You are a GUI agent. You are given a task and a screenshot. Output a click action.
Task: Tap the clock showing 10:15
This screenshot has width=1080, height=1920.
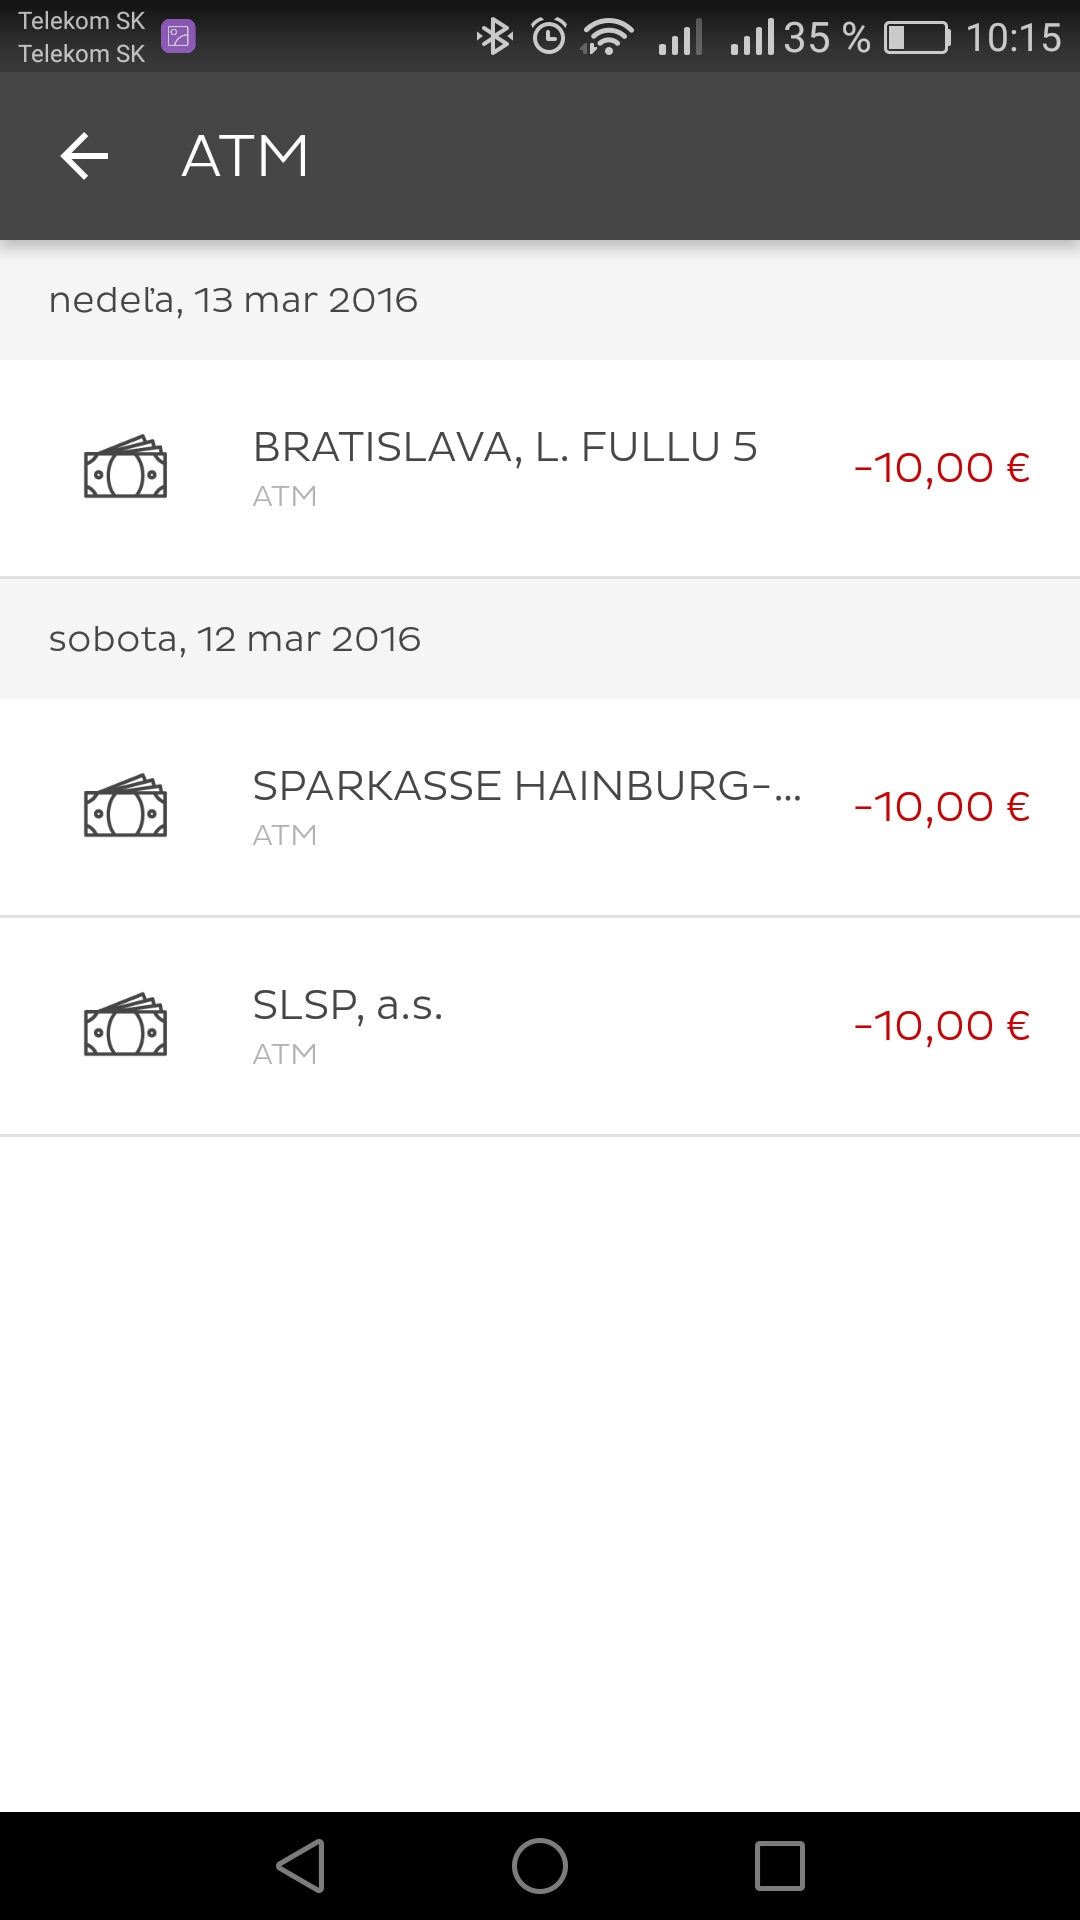(x=1013, y=38)
